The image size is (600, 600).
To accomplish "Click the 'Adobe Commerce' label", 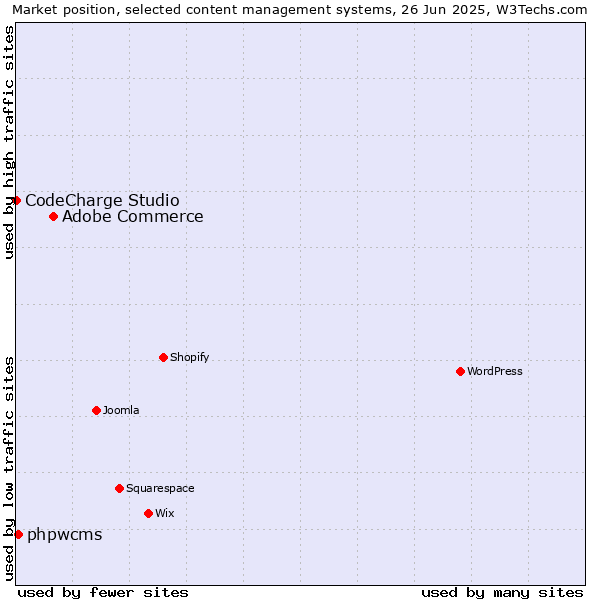I will (133, 217).
